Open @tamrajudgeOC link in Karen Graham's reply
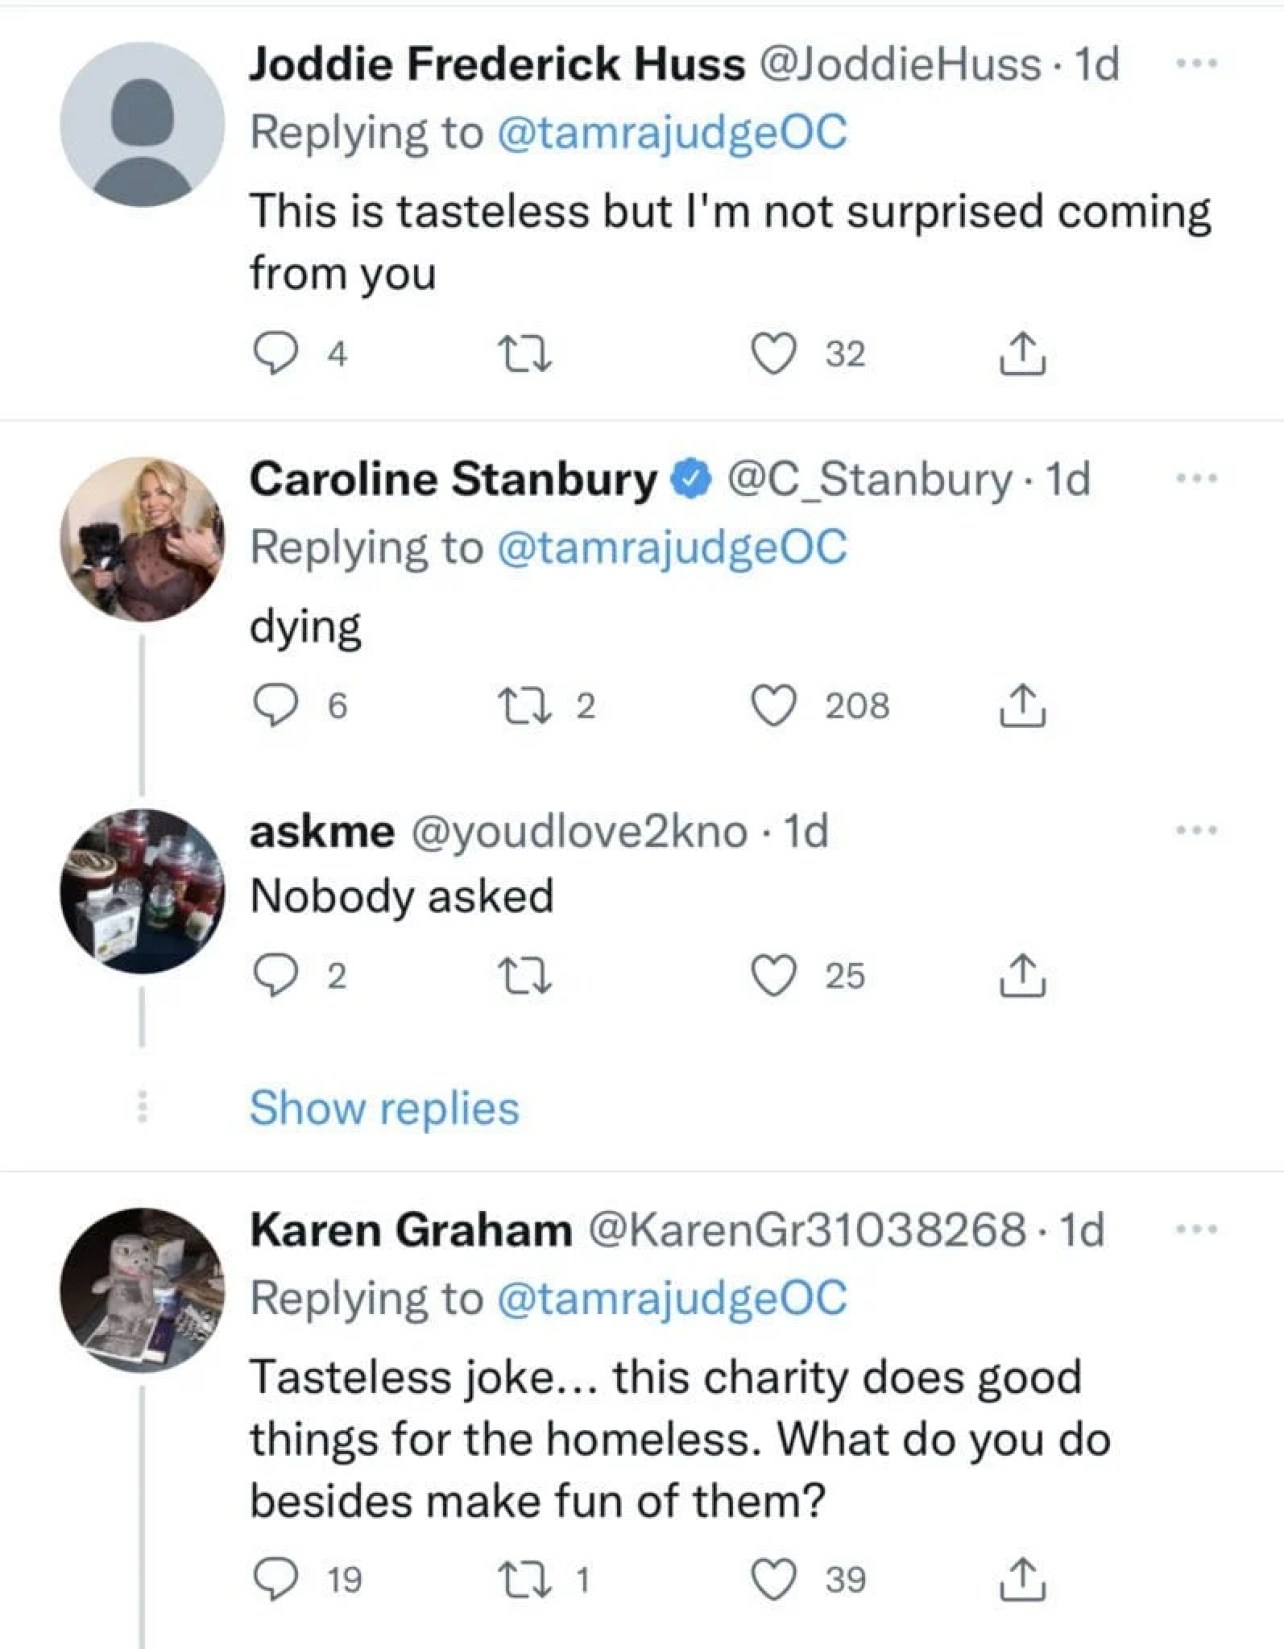This screenshot has height=1649, width=1284. point(671,1298)
